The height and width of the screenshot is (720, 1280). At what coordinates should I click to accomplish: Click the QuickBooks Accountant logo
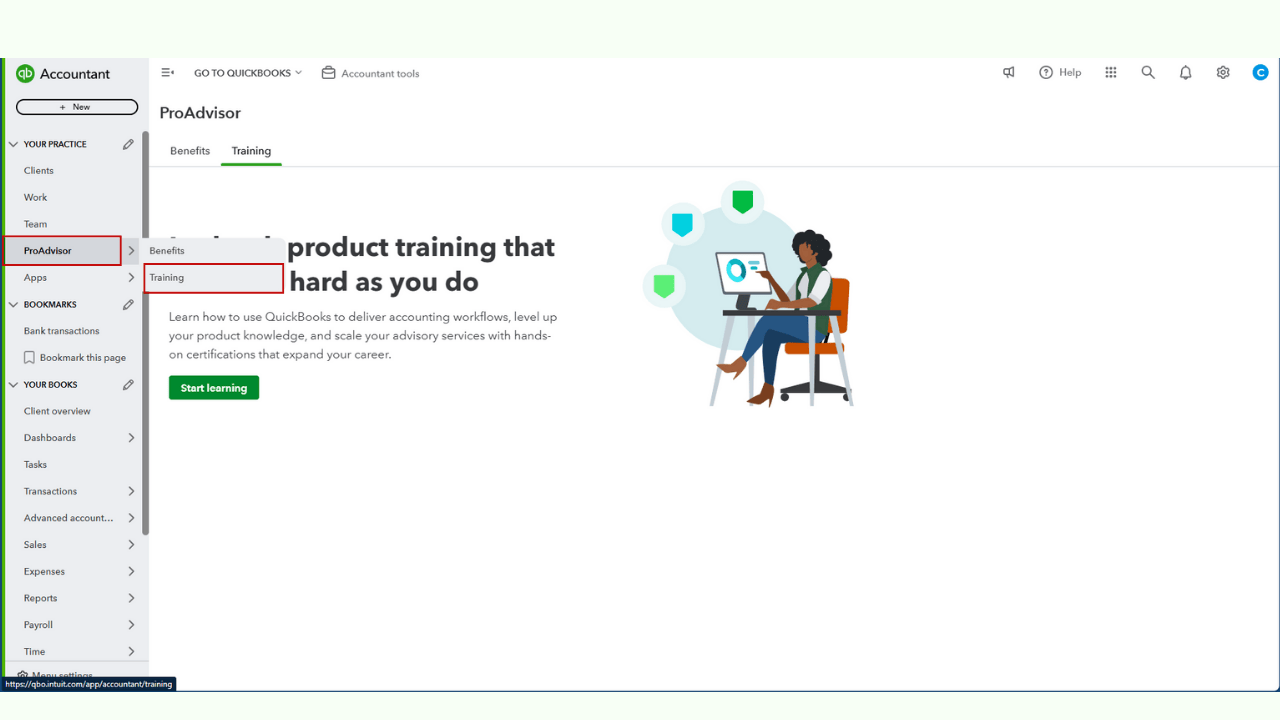click(63, 74)
